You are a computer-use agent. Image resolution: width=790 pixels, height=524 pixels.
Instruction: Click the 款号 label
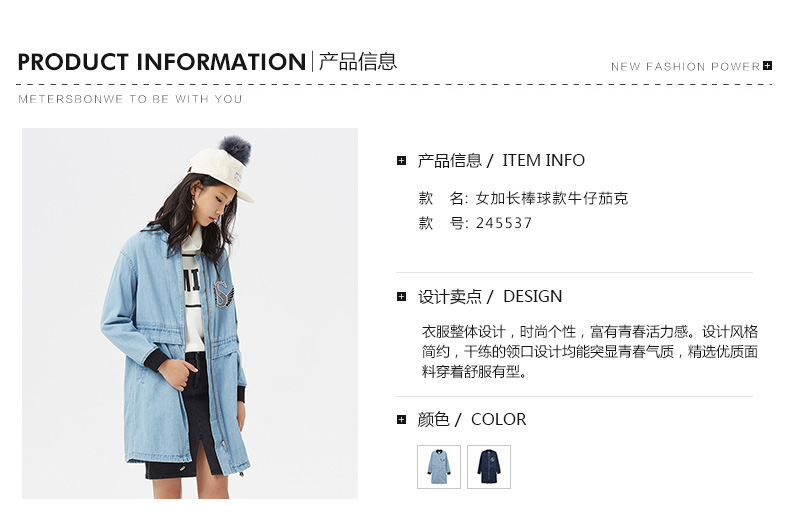click(443, 223)
